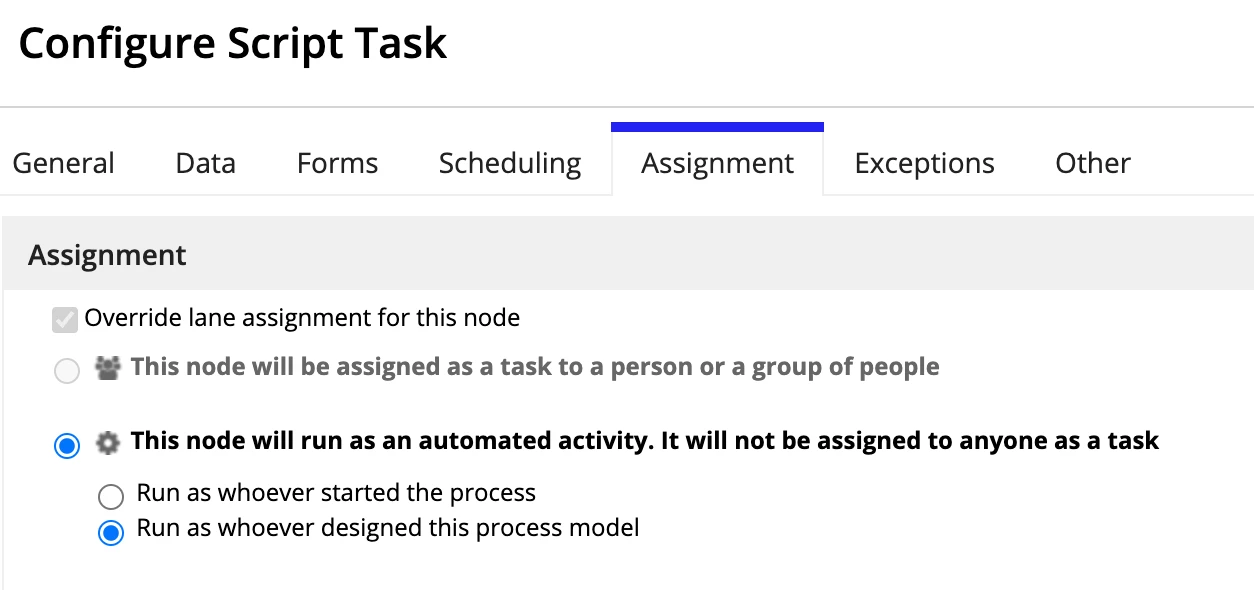Click 'Run as whoever started the process' label
This screenshot has width=1254, height=590.
pos(336,493)
